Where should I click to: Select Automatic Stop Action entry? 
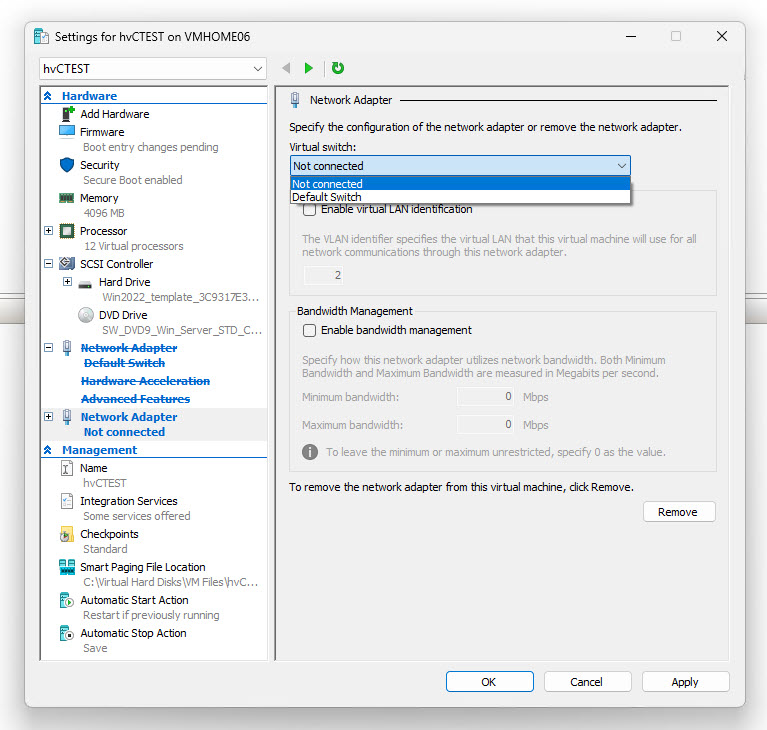(x=133, y=633)
